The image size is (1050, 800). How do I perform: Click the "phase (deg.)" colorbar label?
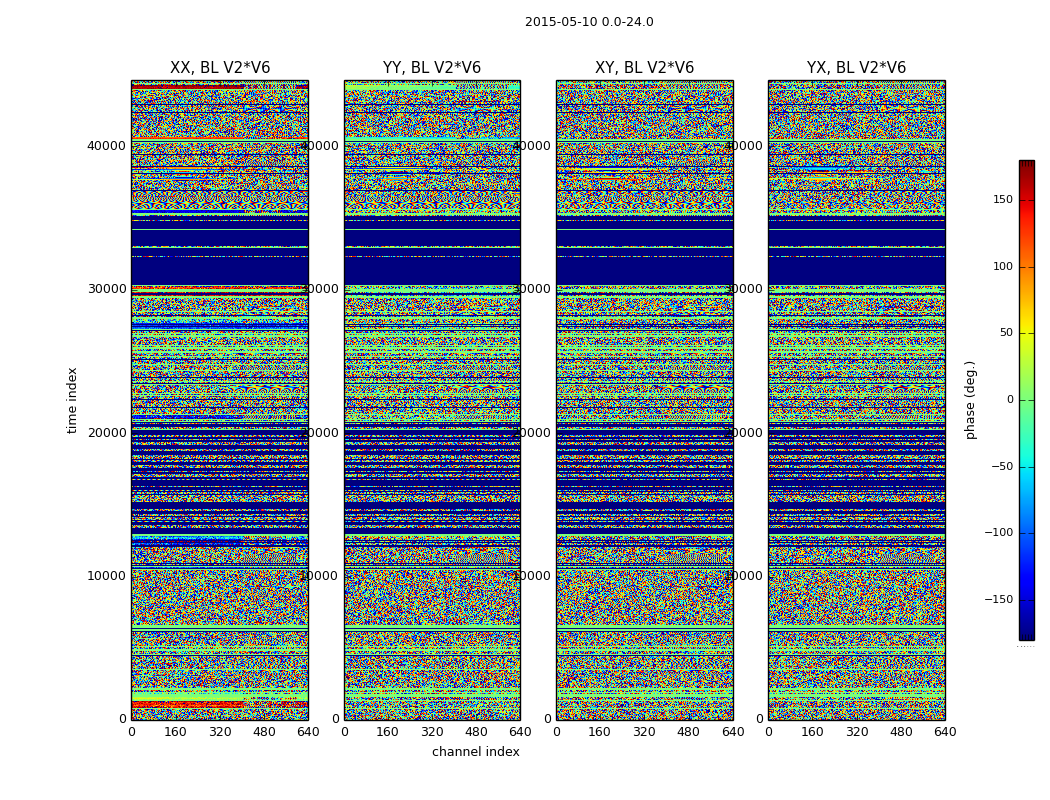[x=970, y=400]
